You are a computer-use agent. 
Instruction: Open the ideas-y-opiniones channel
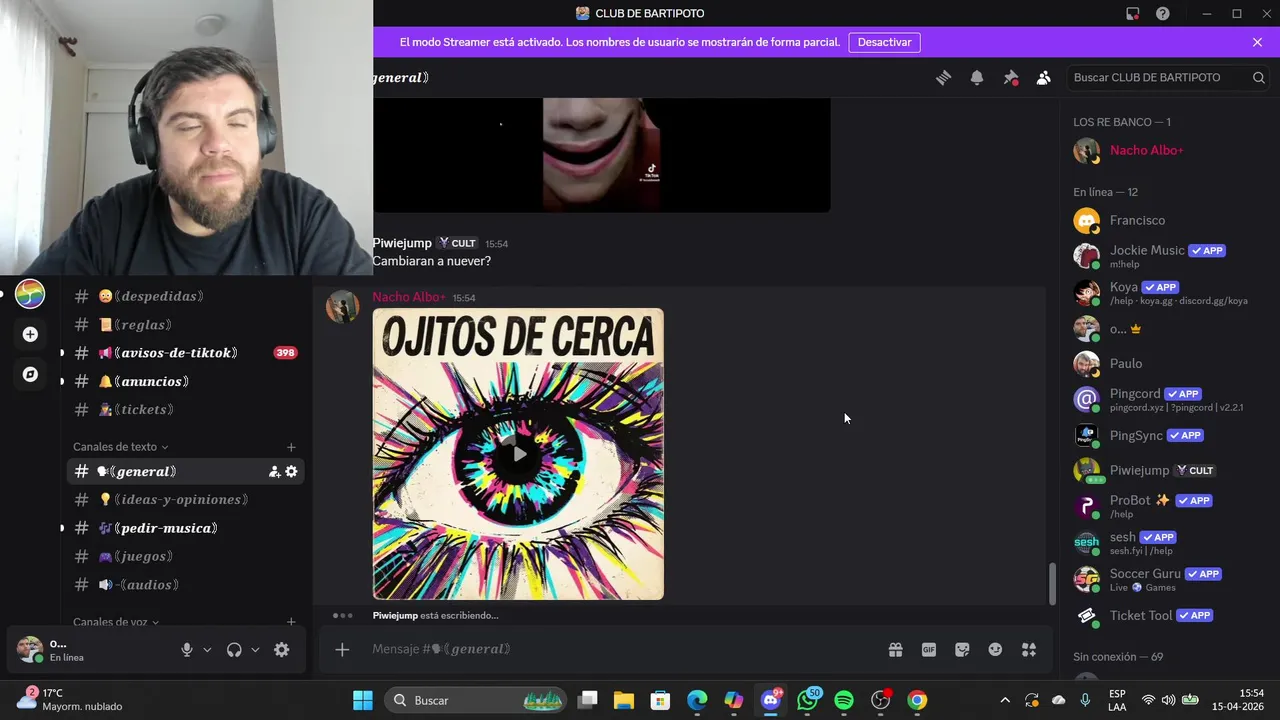185,500
